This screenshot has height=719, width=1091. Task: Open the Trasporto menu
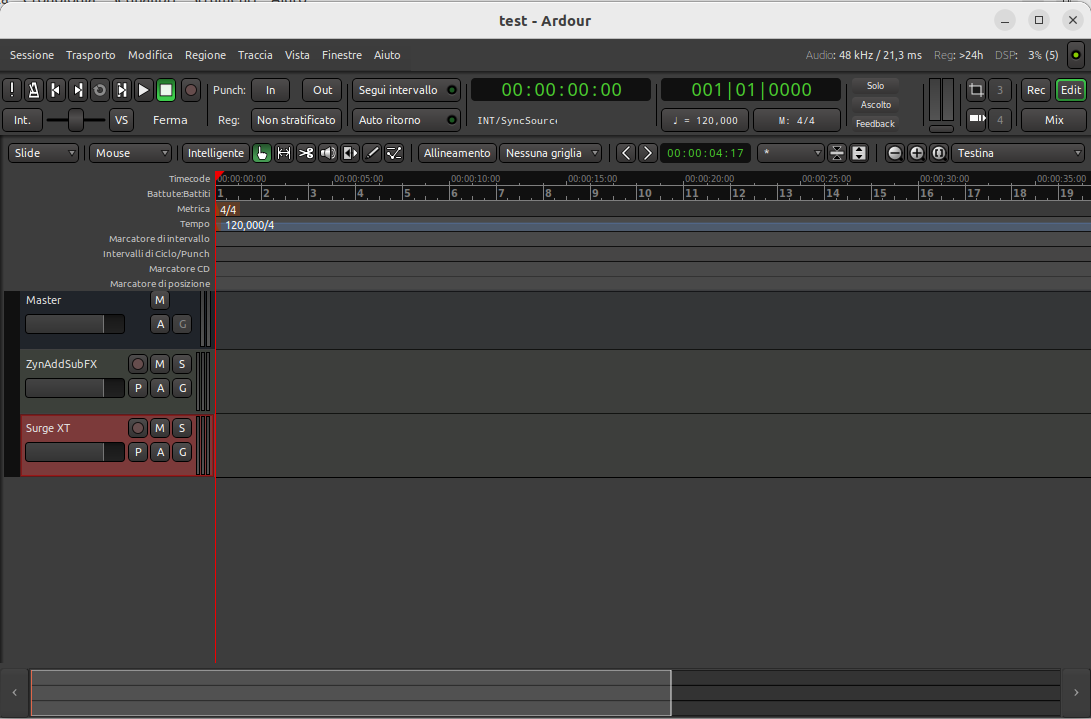click(x=91, y=55)
